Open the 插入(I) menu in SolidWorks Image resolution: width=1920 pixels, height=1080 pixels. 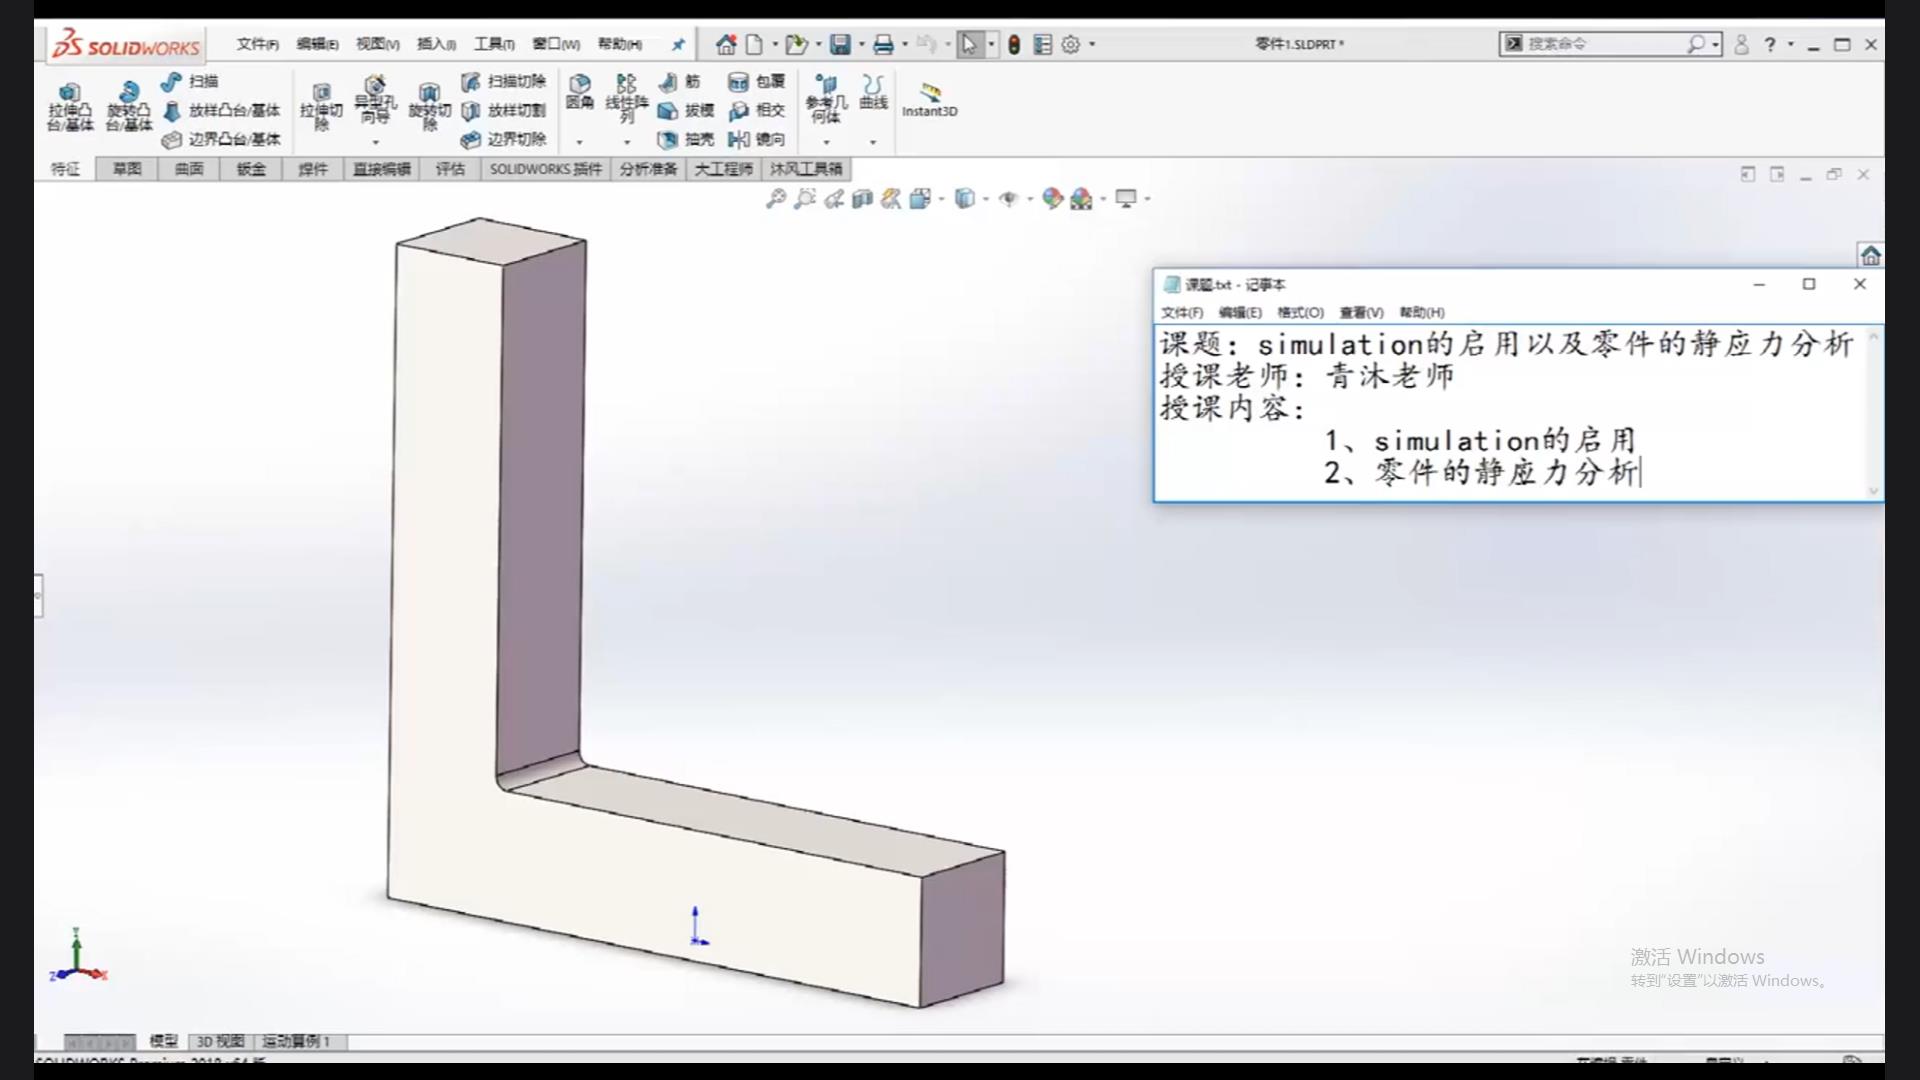436,44
